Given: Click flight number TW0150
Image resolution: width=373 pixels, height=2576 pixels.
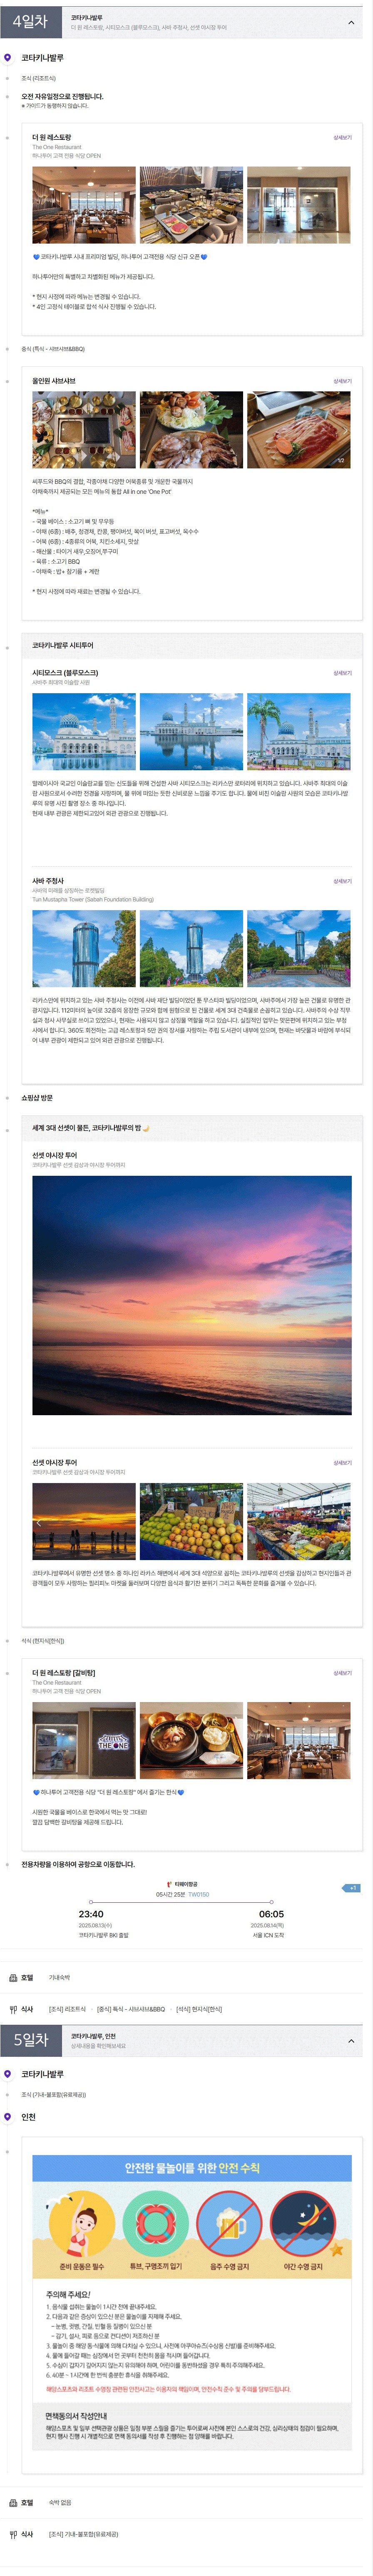Looking at the screenshot, I should tap(199, 1894).
